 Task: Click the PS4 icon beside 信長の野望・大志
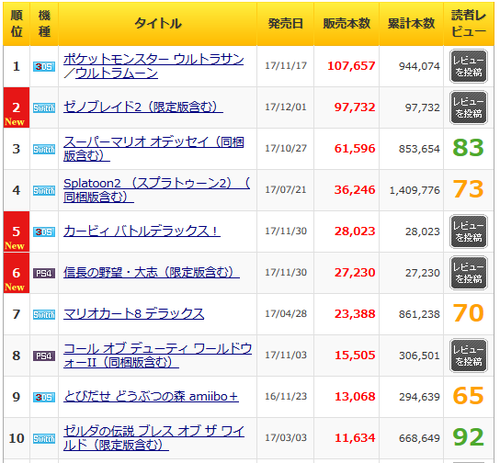coord(44,273)
